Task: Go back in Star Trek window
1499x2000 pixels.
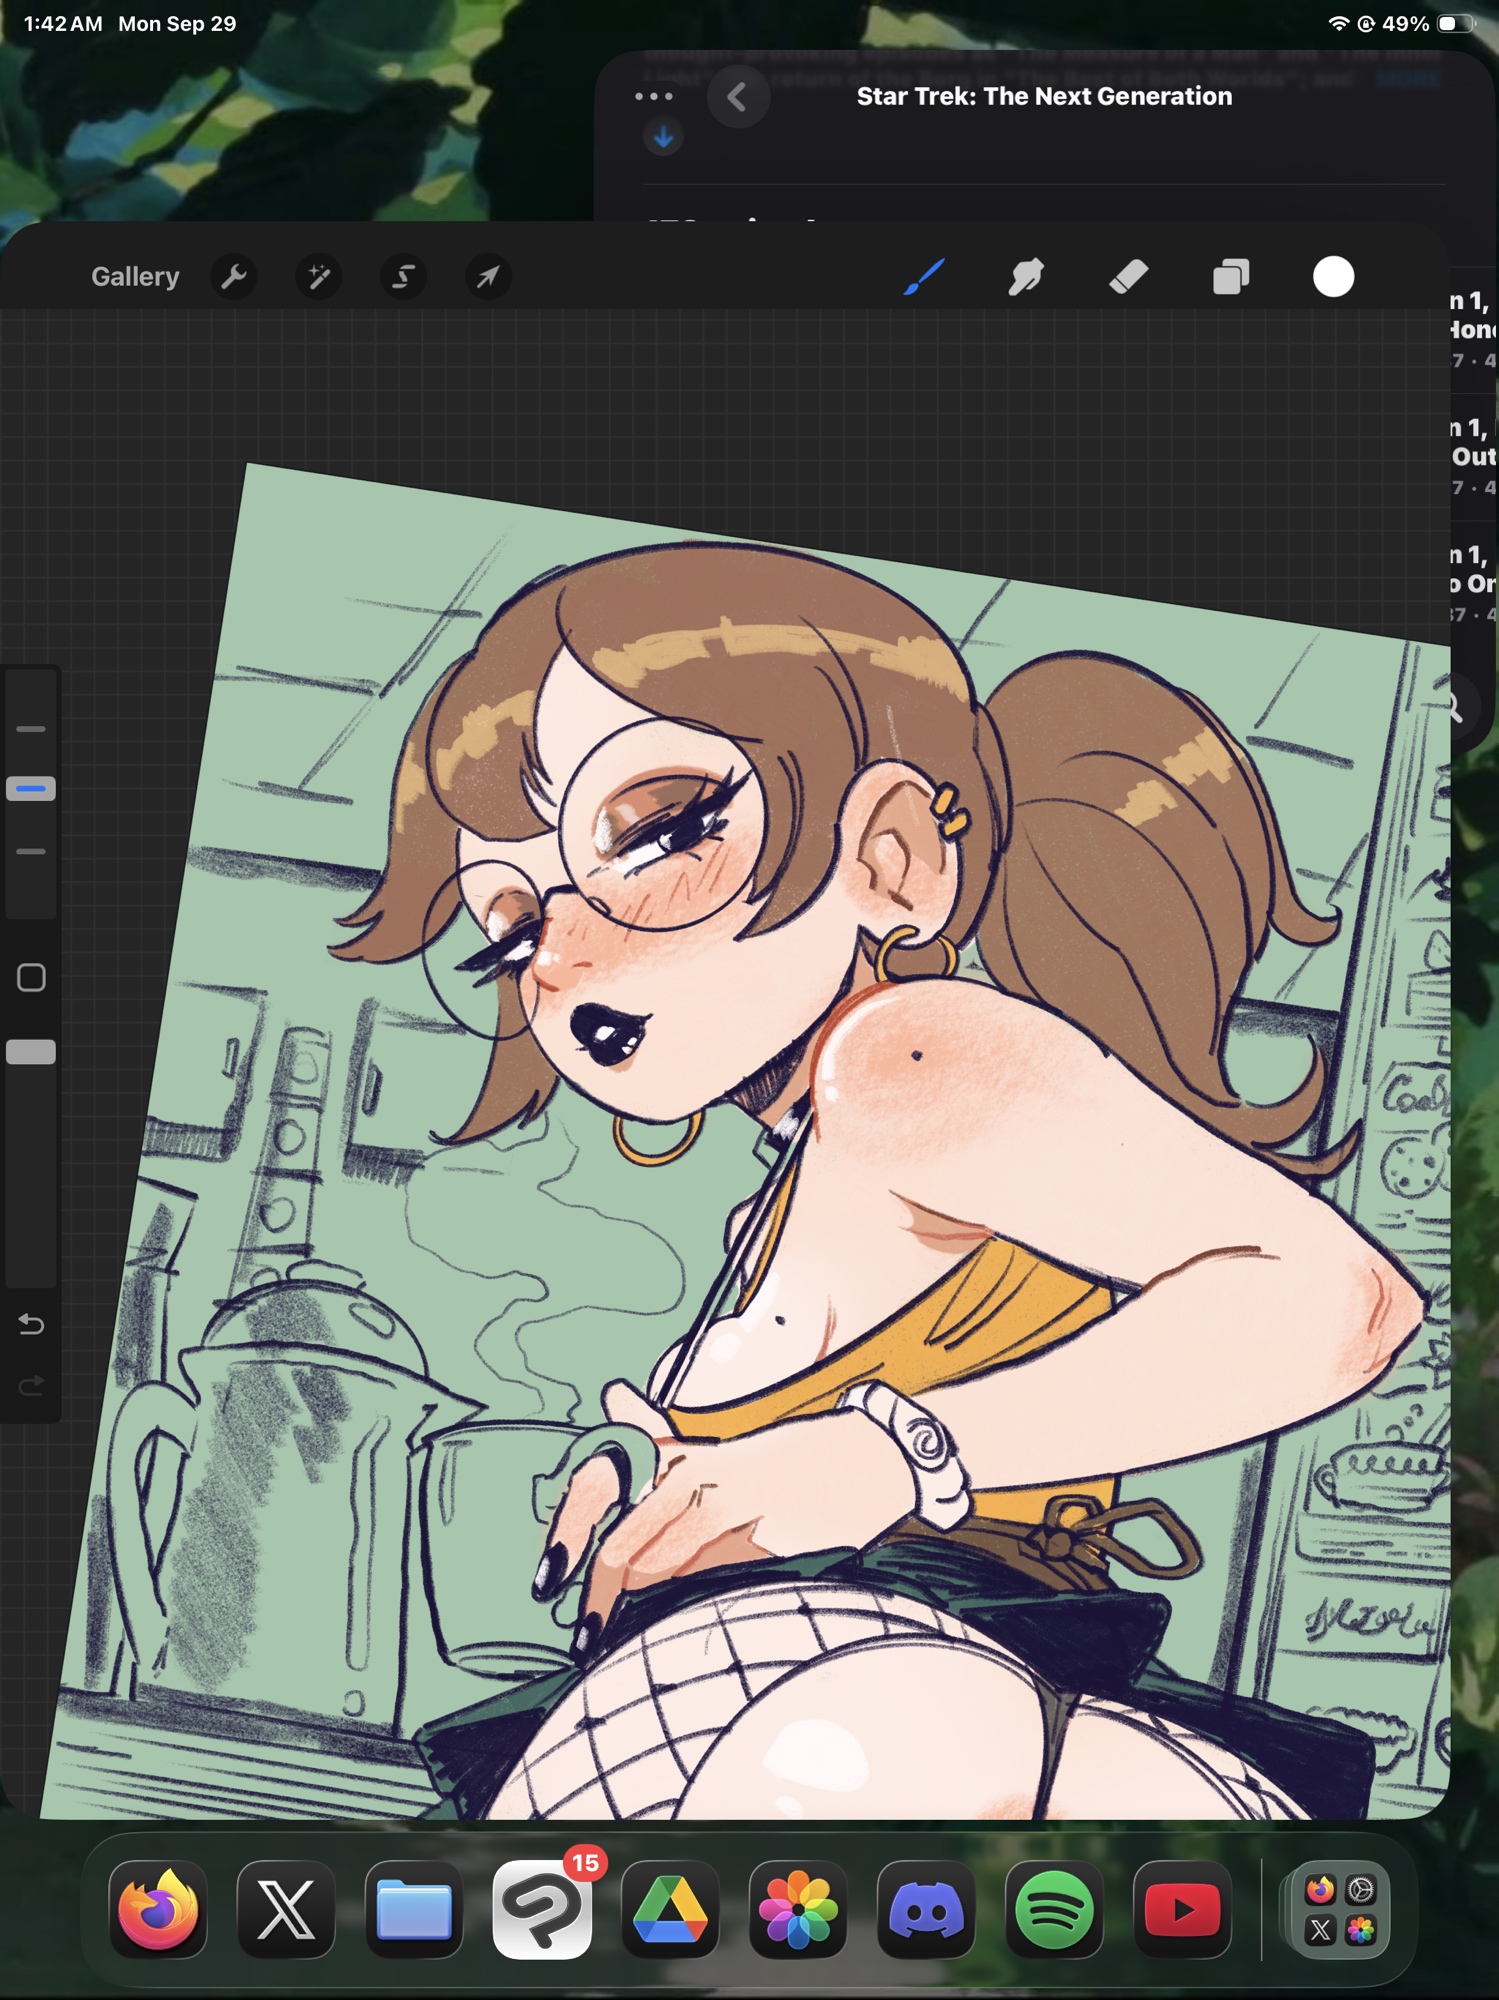Action: [x=738, y=97]
